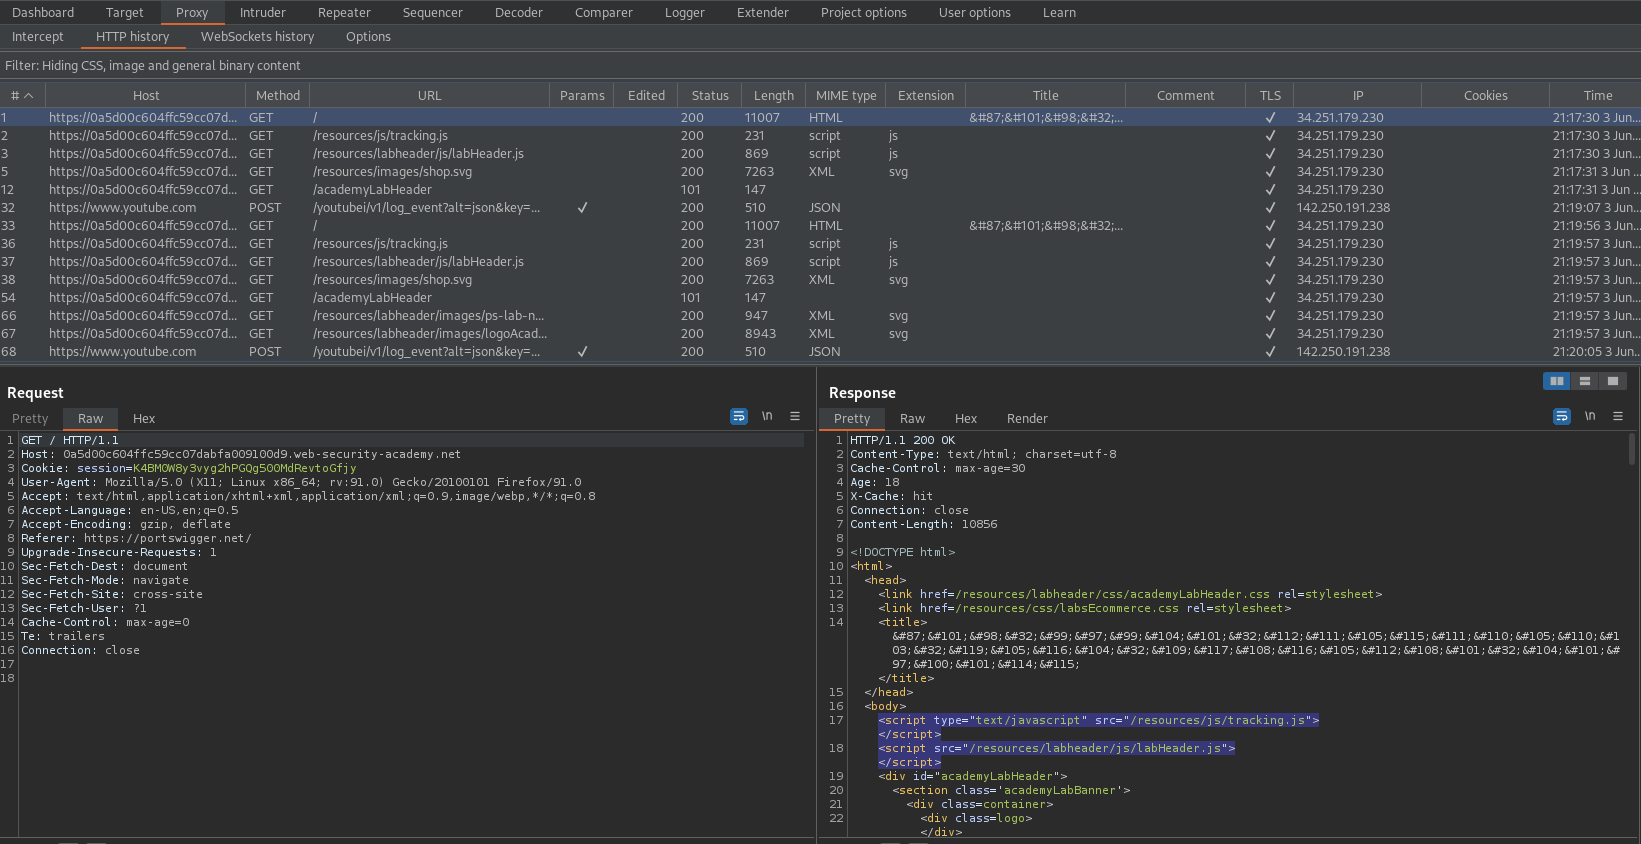Open the Learn tab
Image resolution: width=1641 pixels, height=844 pixels.
tap(1060, 12)
